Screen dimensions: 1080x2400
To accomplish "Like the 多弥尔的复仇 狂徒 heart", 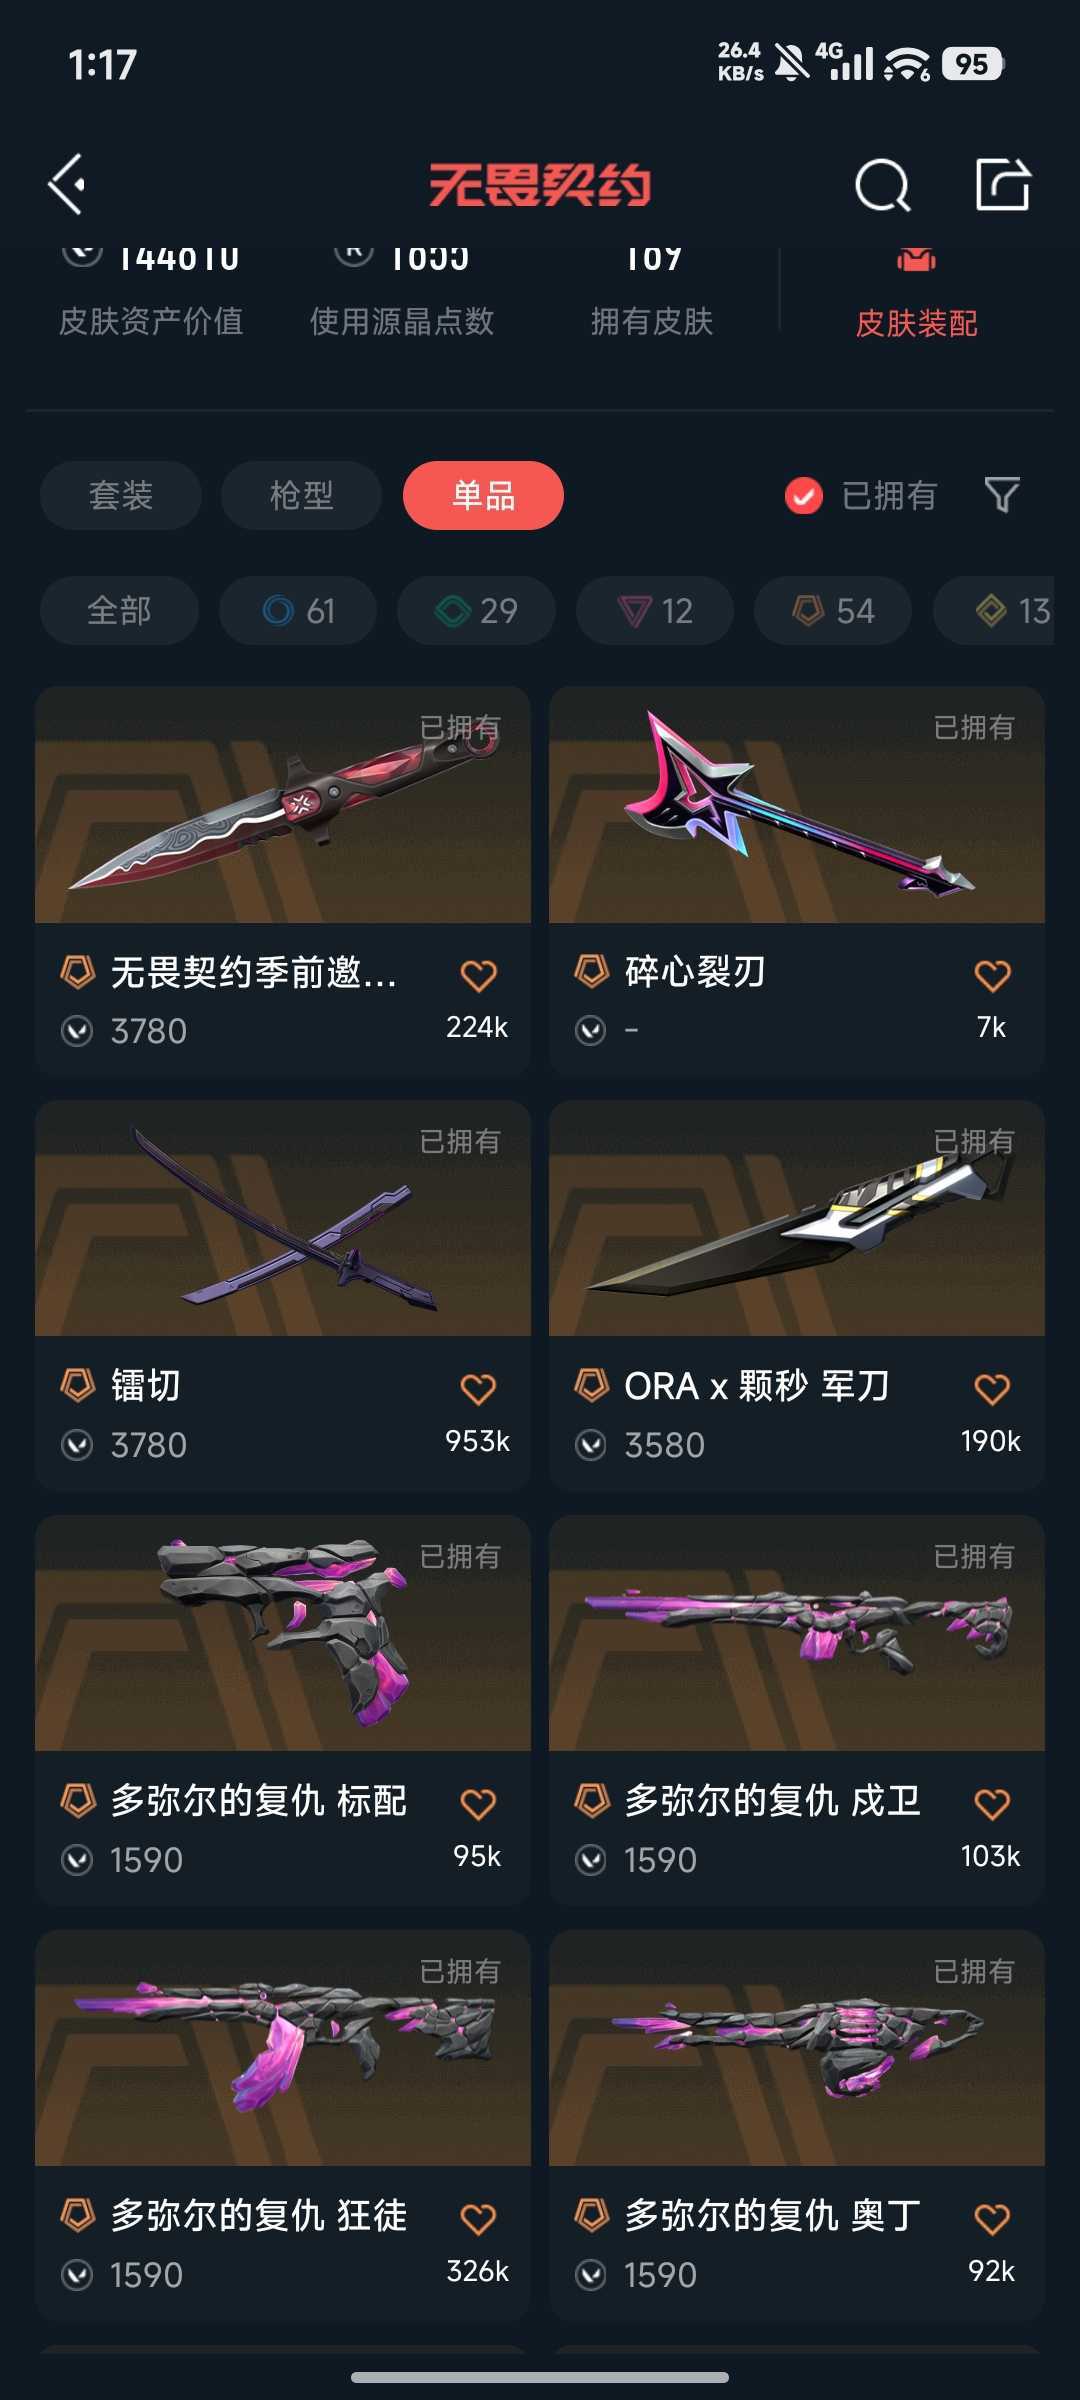I will 478,2219.
